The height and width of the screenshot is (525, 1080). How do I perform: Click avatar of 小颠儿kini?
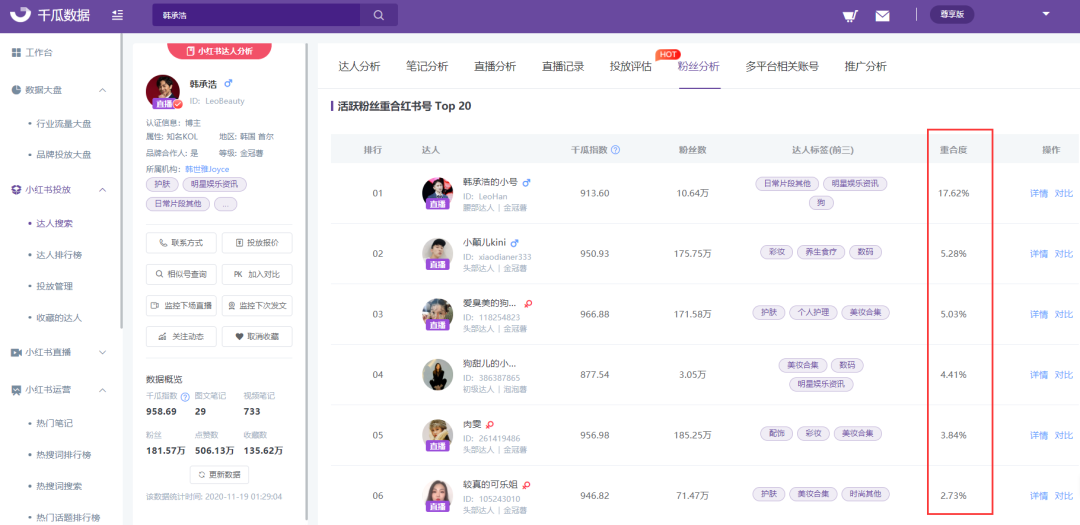437,253
